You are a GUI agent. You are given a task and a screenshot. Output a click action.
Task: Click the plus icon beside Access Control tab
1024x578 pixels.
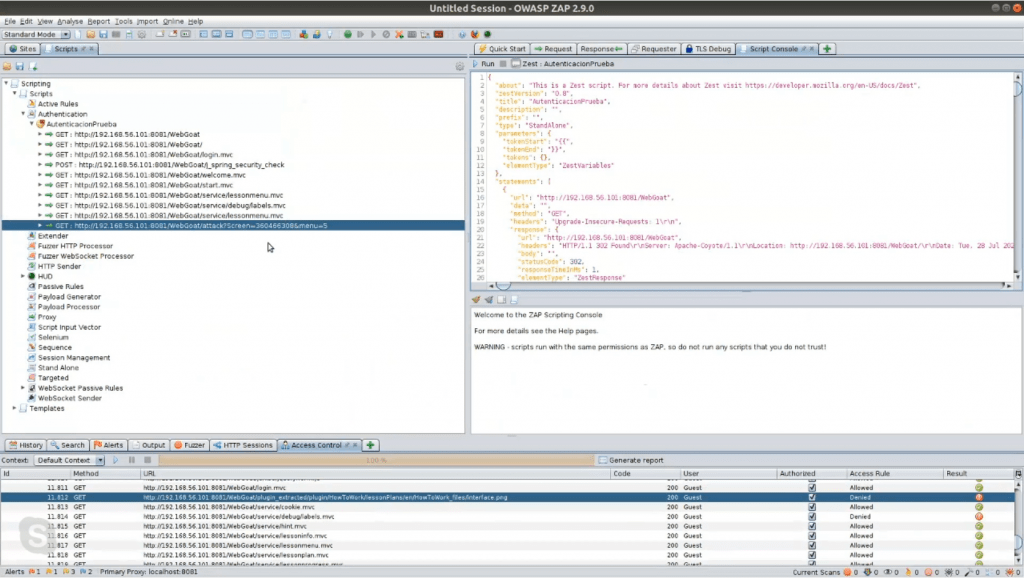tap(370, 445)
